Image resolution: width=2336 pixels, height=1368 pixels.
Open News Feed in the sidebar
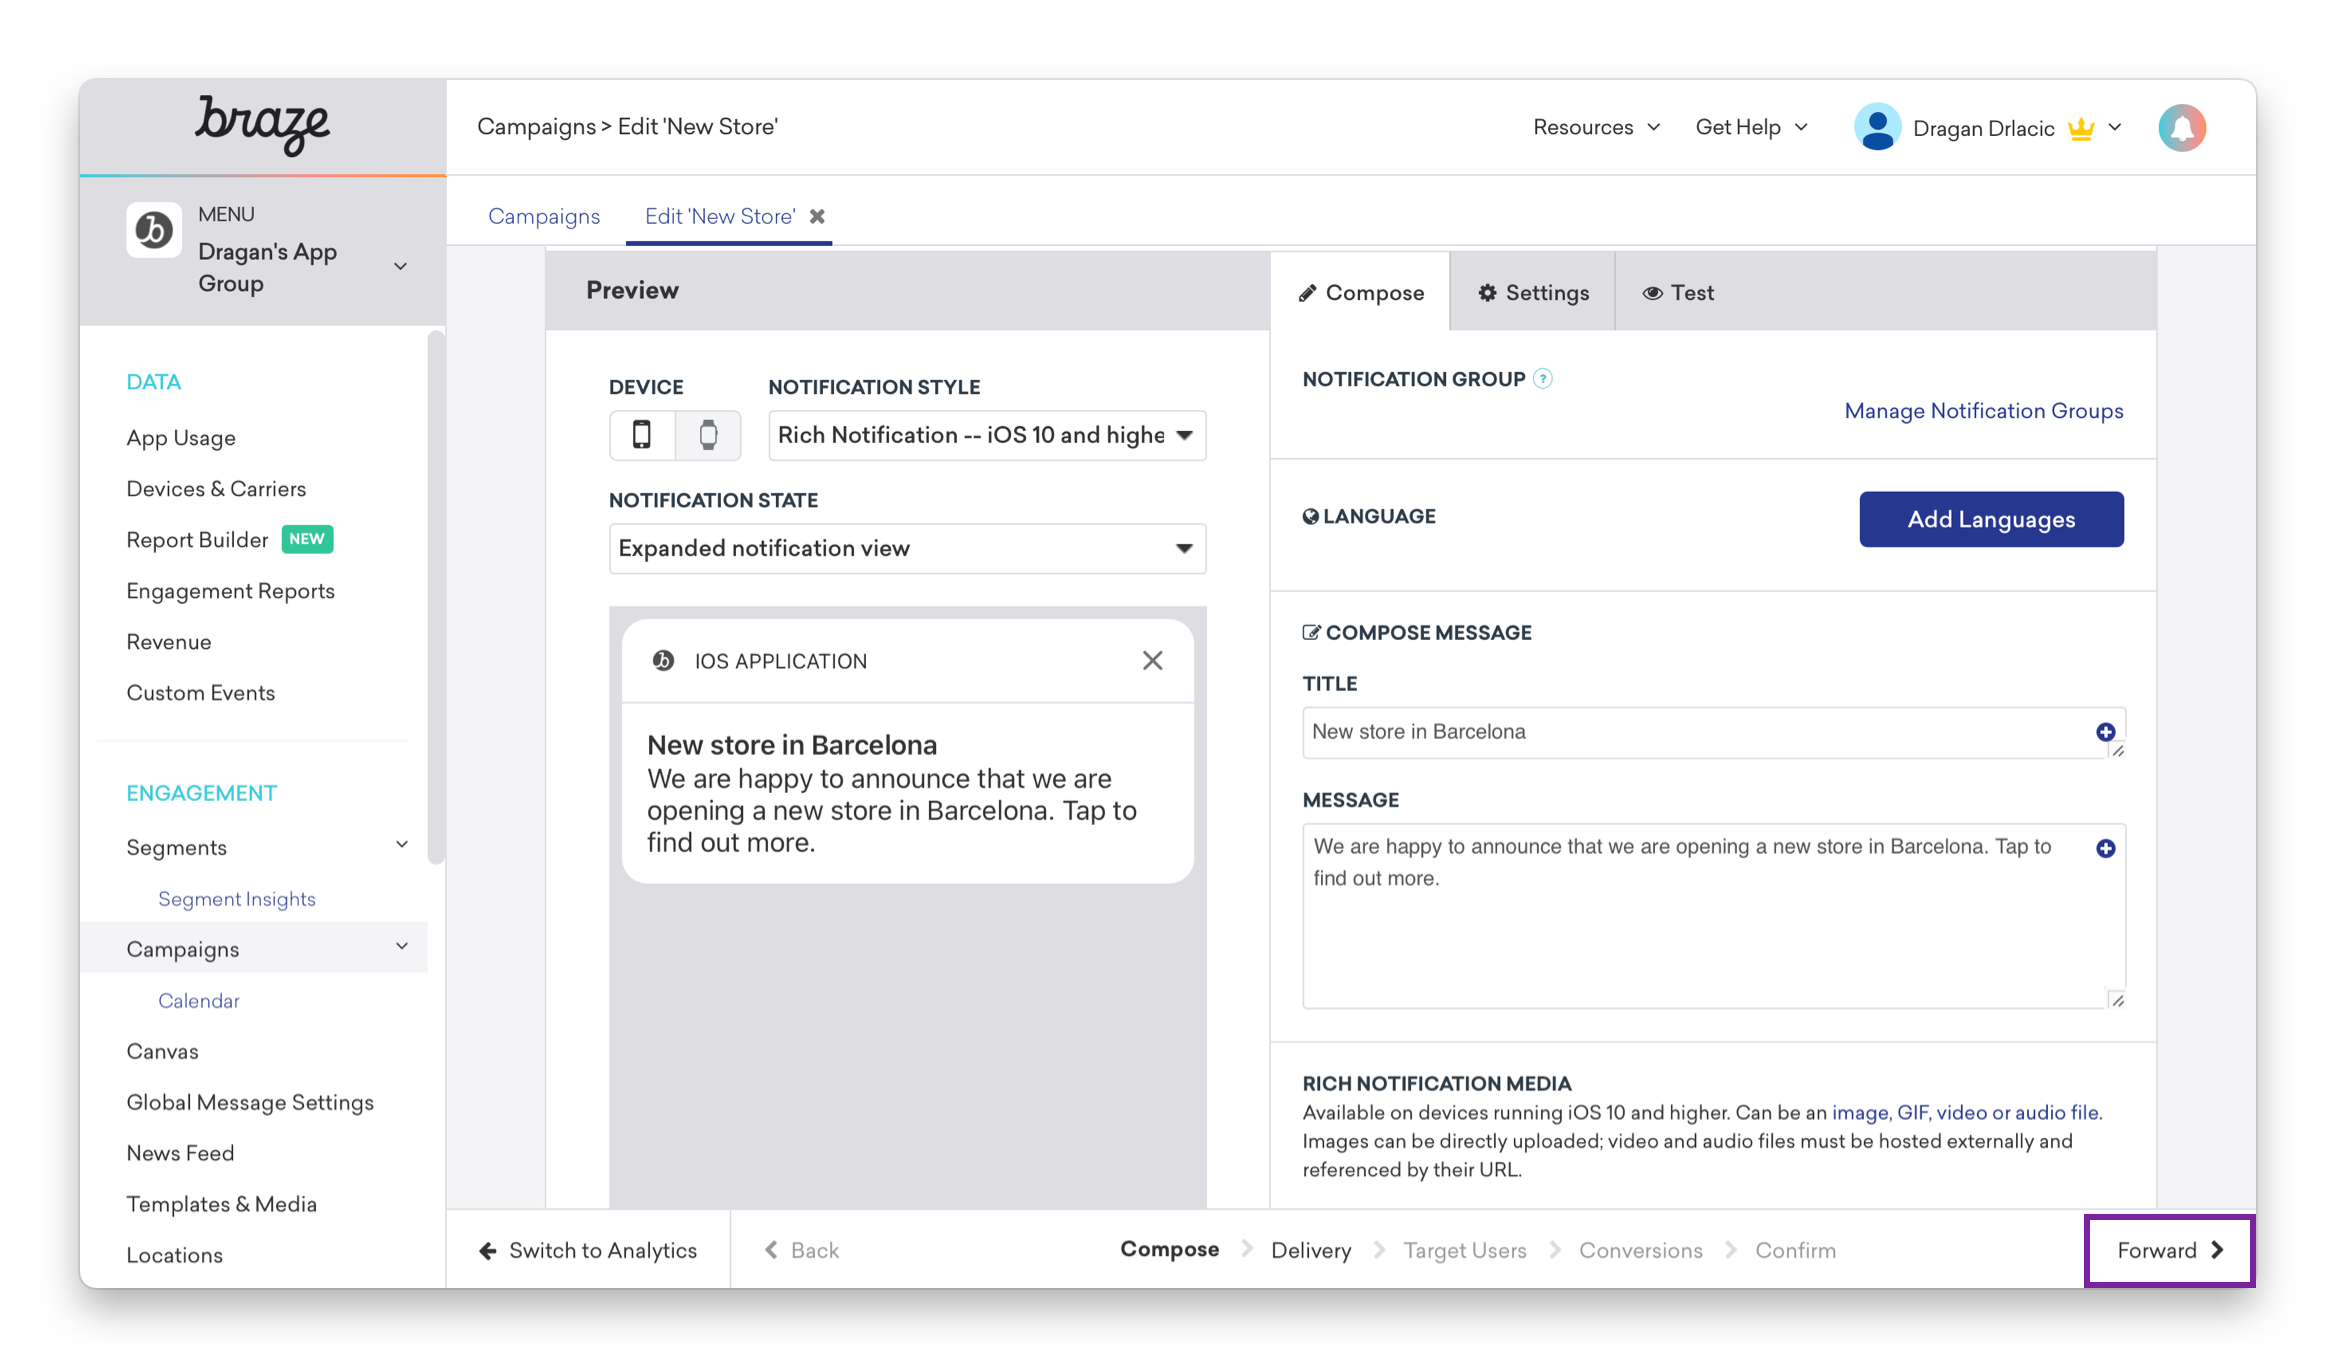point(180,1154)
